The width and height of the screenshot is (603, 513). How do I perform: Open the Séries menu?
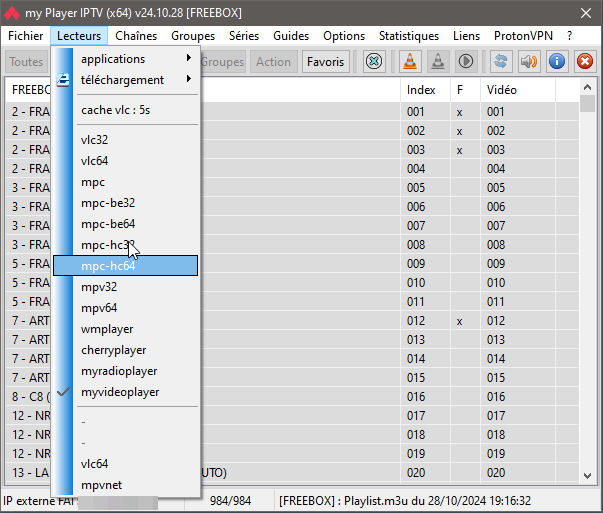tap(244, 36)
